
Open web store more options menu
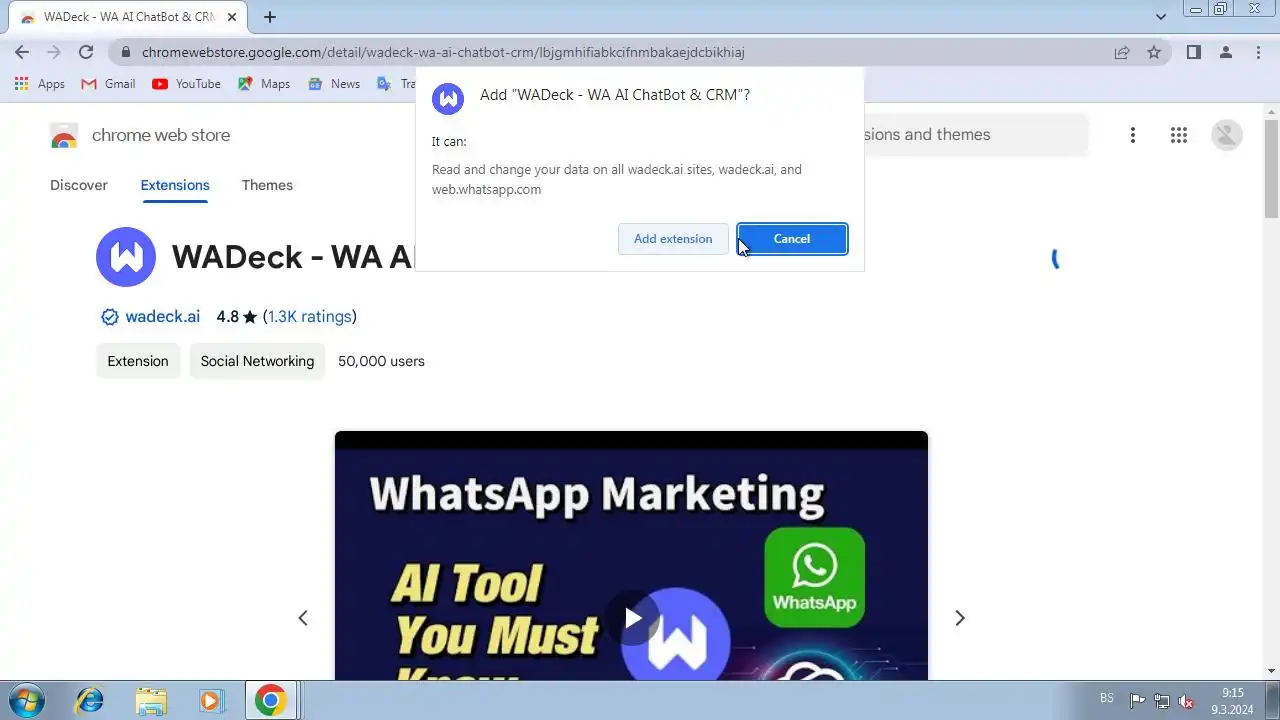[x=1133, y=135]
